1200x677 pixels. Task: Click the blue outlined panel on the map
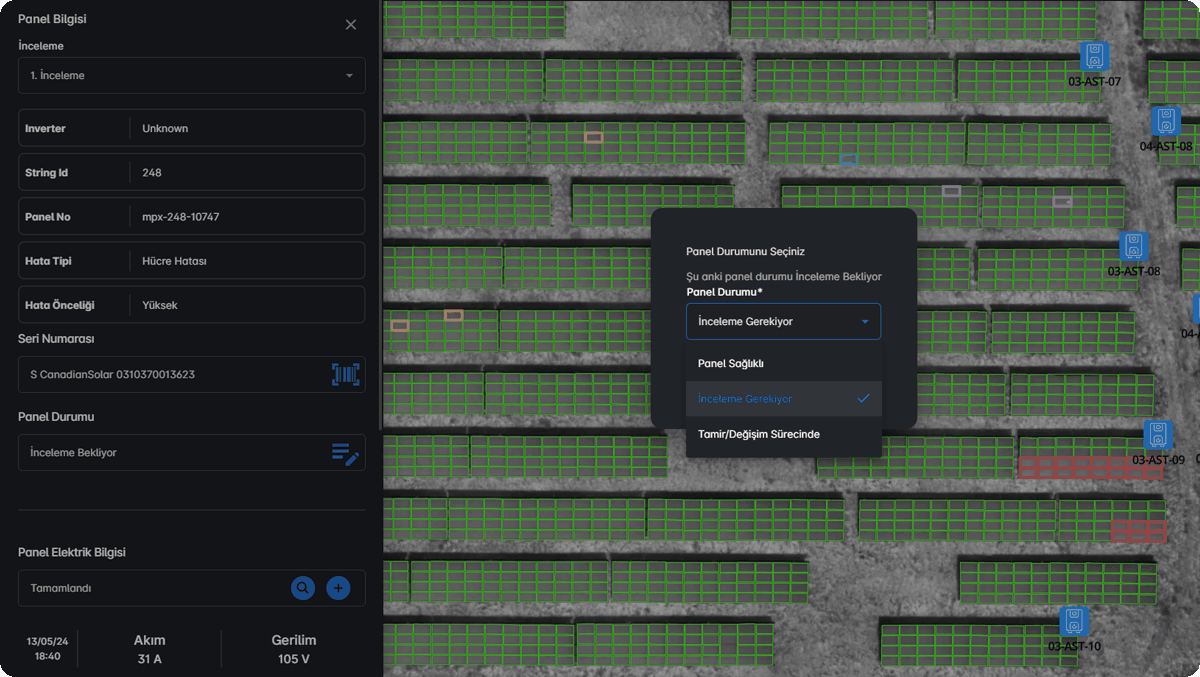click(x=848, y=159)
